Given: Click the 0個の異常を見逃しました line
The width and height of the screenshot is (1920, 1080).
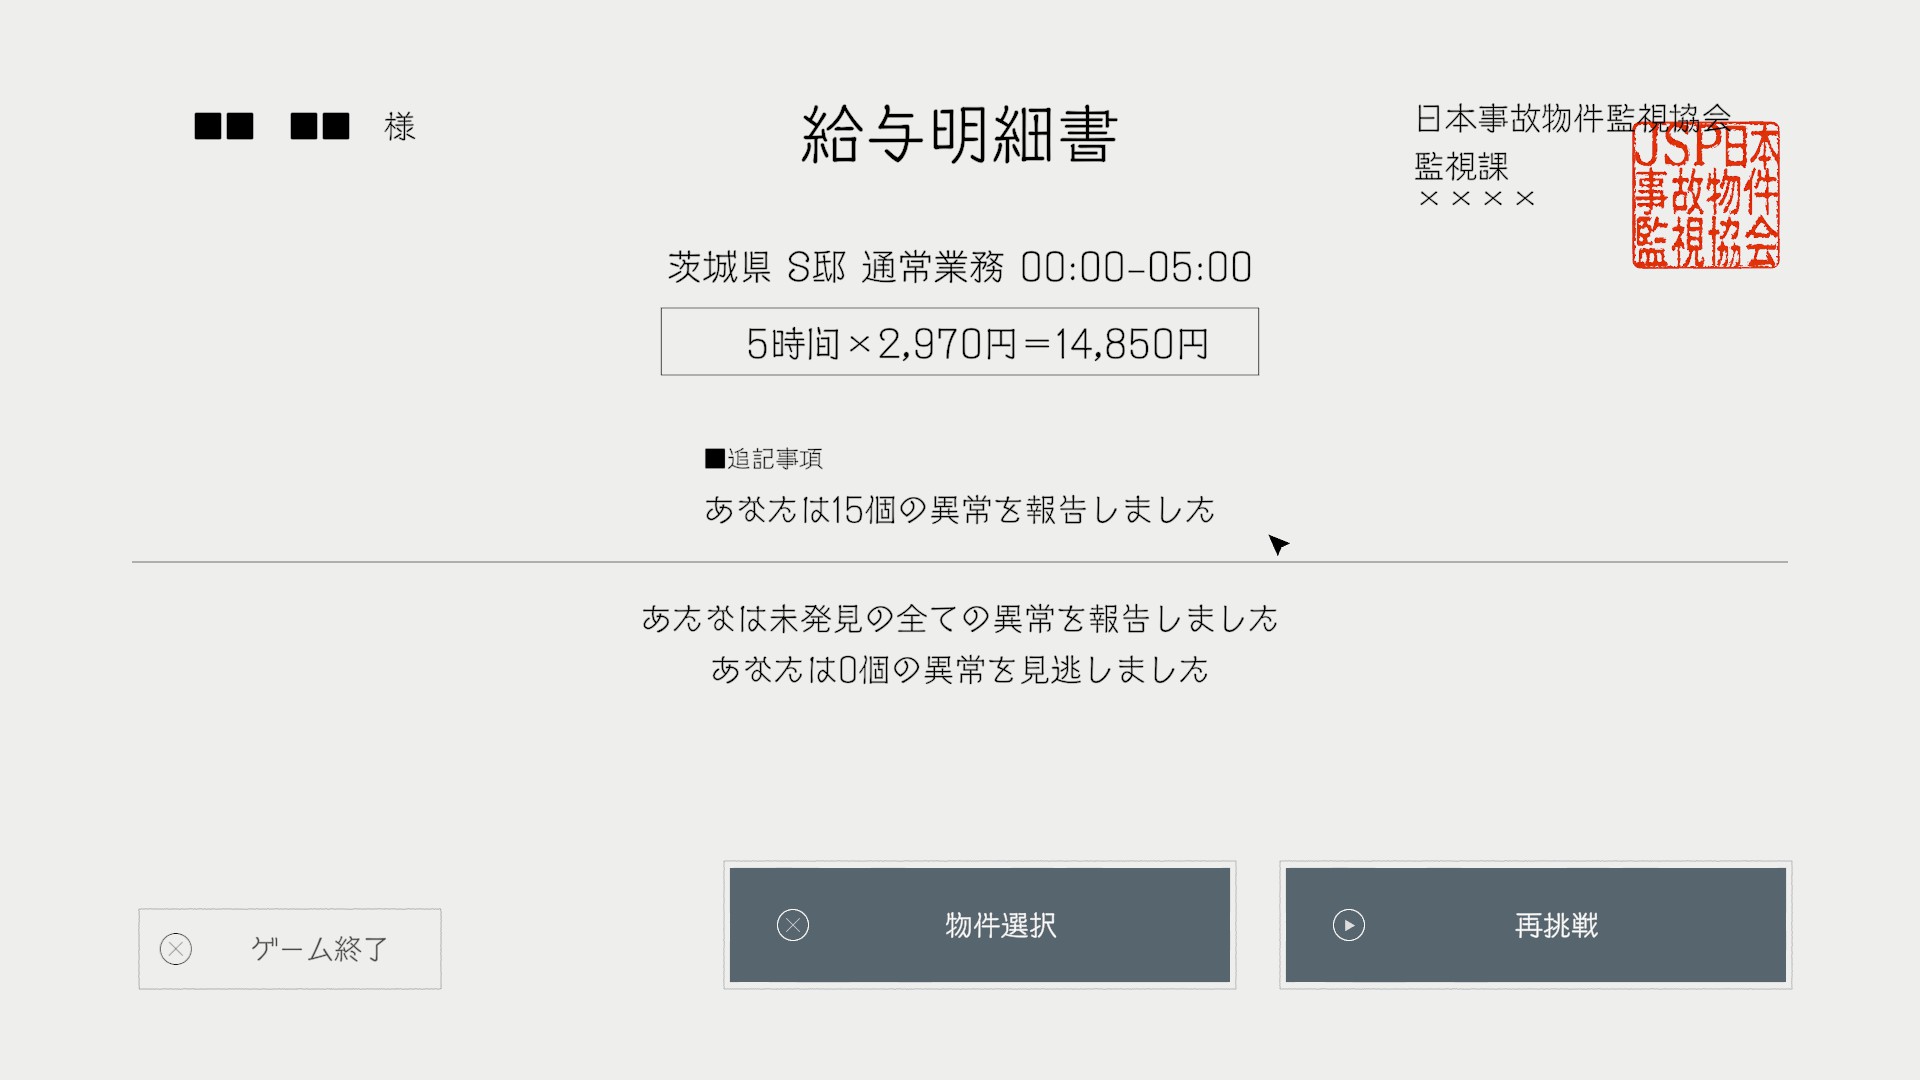Looking at the screenshot, I should coord(960,669).
